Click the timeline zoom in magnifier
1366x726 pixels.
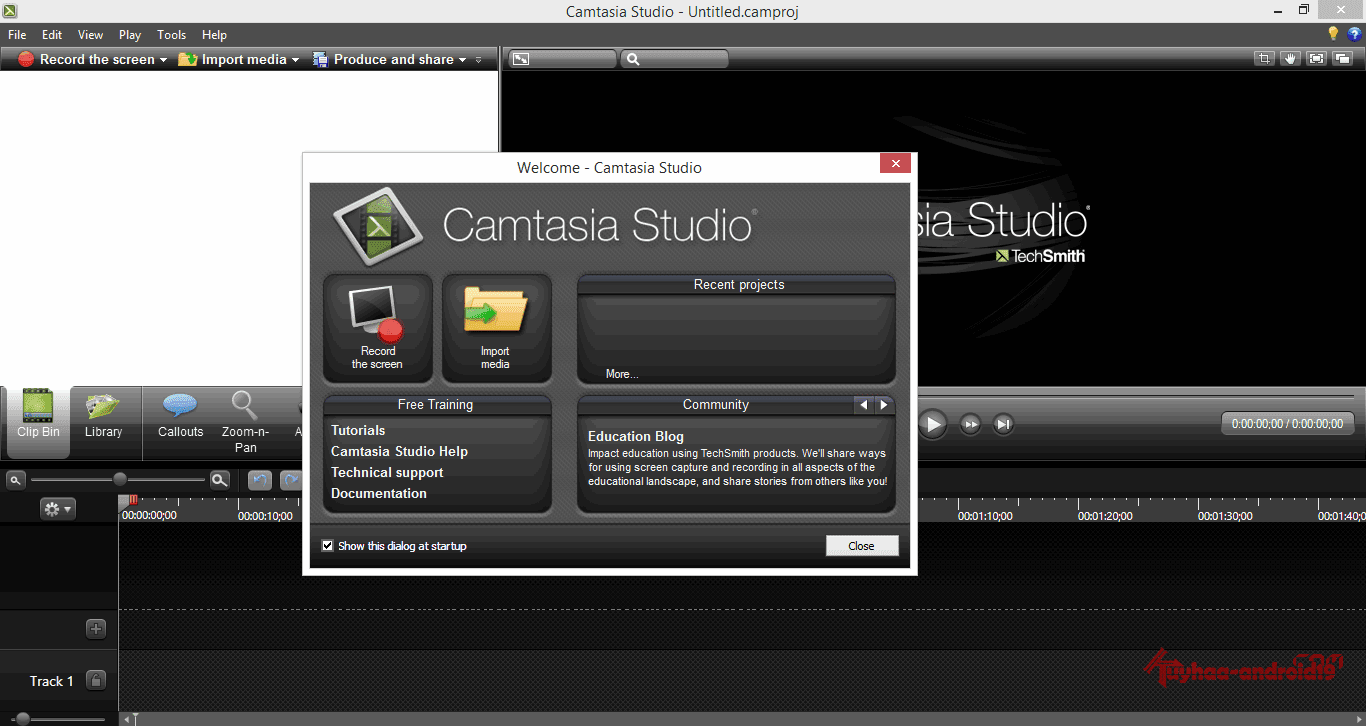click(x=220, y=480)
